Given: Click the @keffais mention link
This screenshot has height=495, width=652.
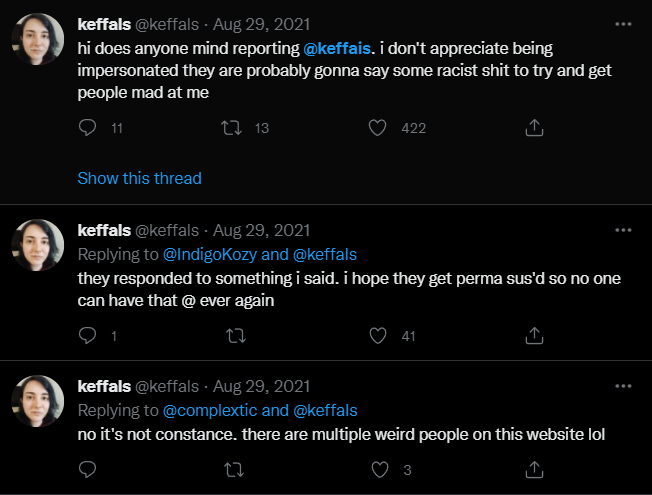Looking at the screenshot, I should 337,48.
